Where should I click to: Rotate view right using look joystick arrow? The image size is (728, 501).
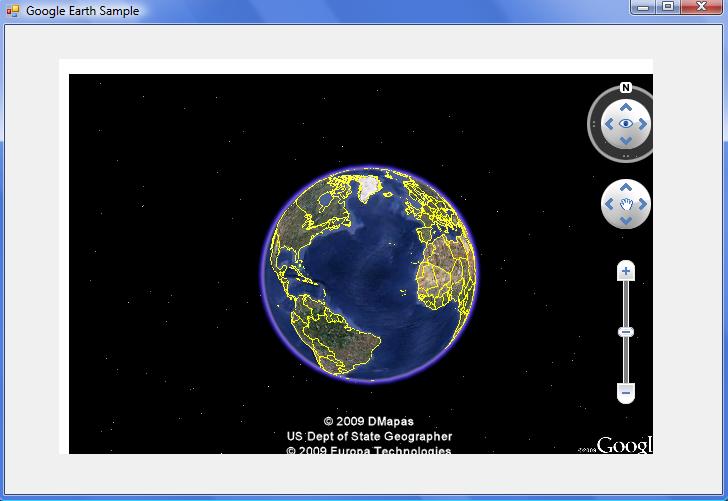click(643, 124)
